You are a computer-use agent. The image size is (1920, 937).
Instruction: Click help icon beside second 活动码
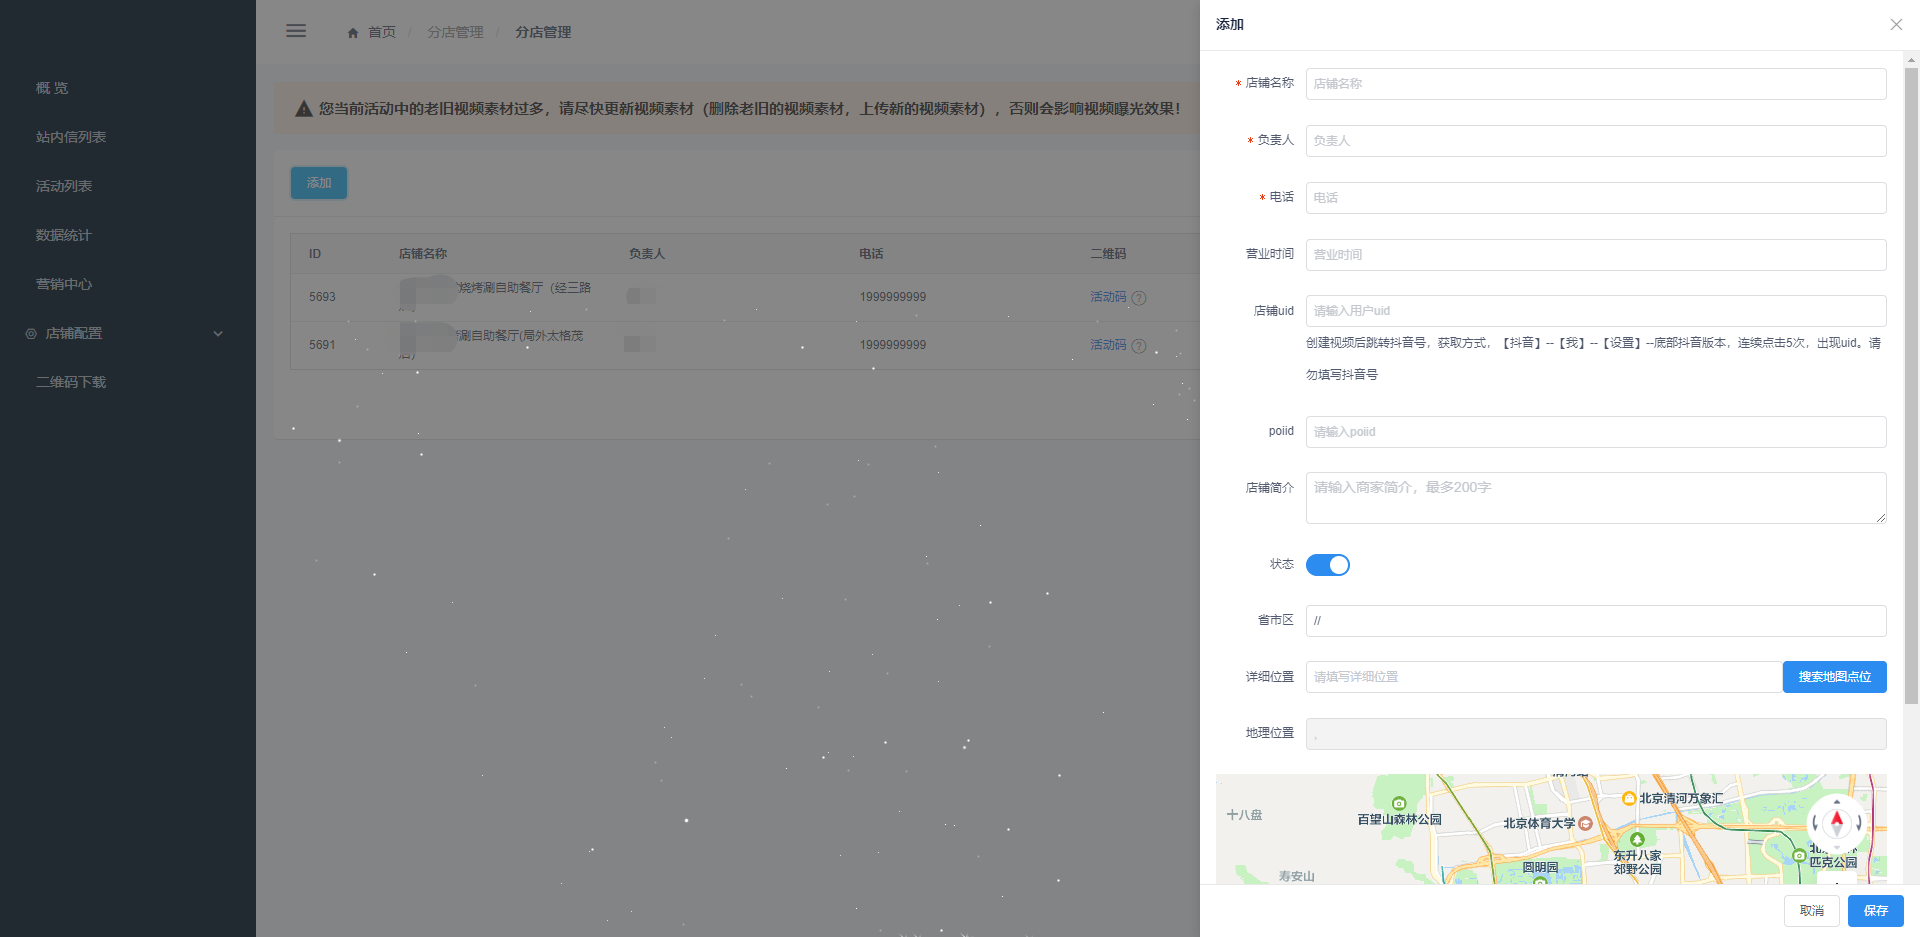1139,346
